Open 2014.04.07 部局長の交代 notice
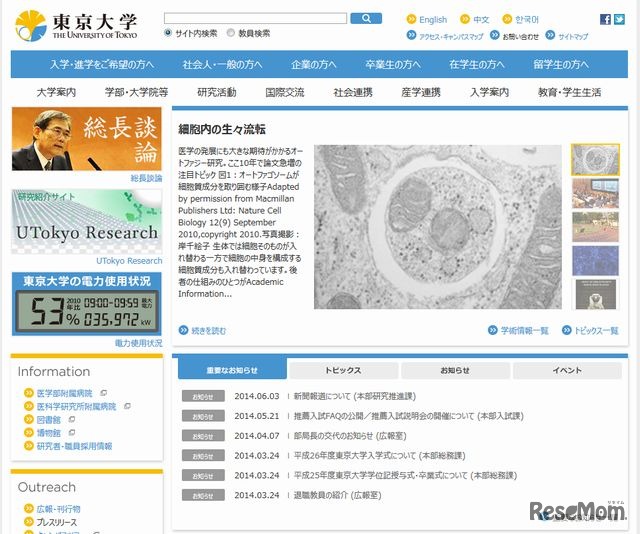640x534 pixels. (x=350, y=436)
